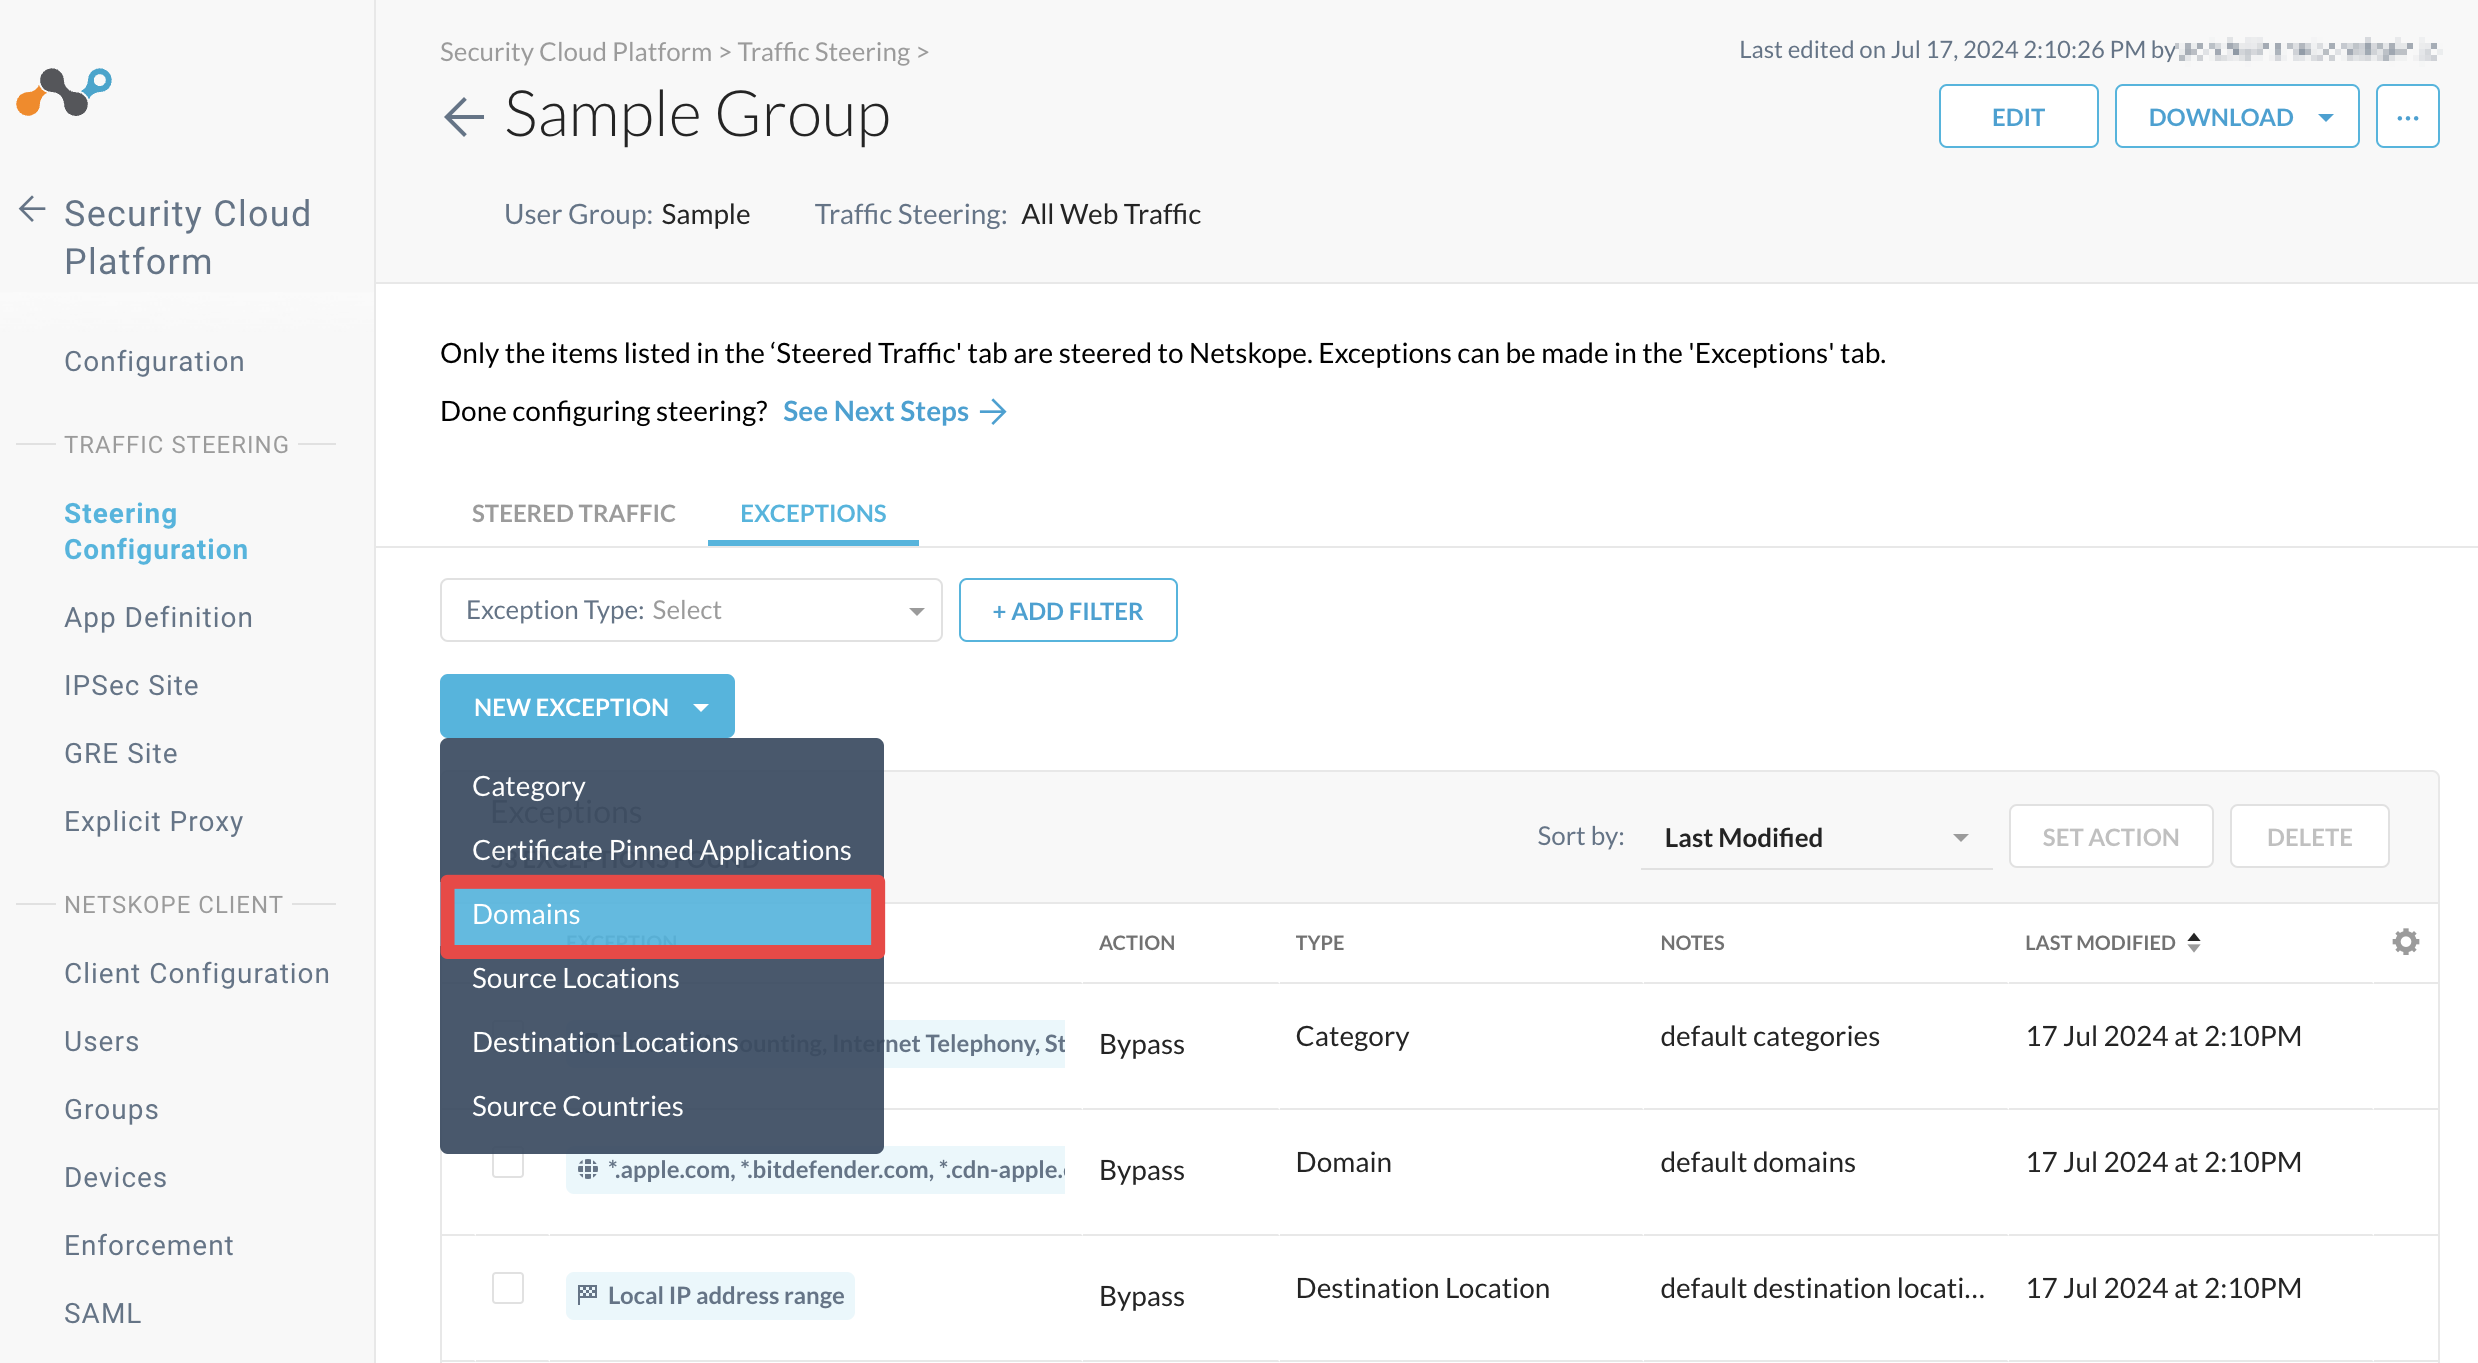Image resolution: width=2478 pixels, height=1363 pixels.
Task: Open the three-dots more options menu
Action: tap(2407, 117)
